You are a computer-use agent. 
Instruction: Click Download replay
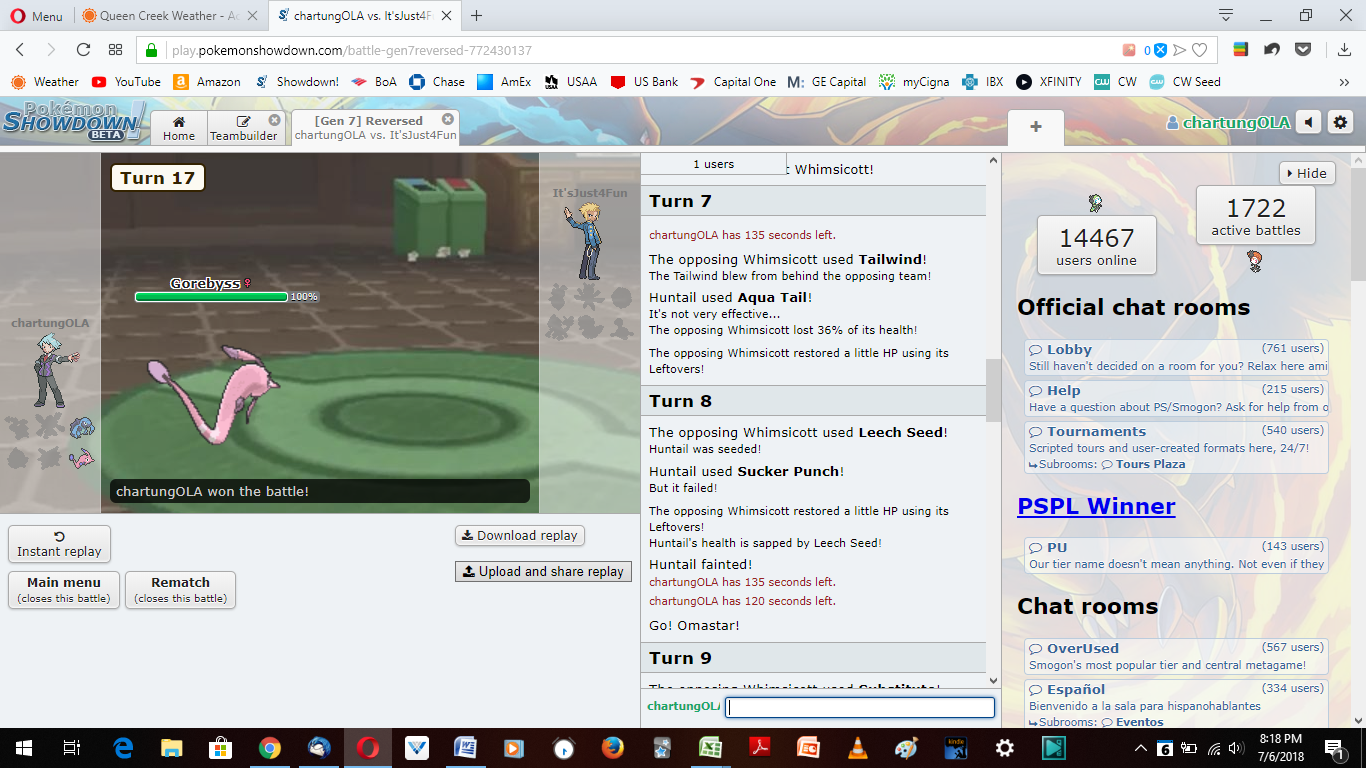coord(520,536)
